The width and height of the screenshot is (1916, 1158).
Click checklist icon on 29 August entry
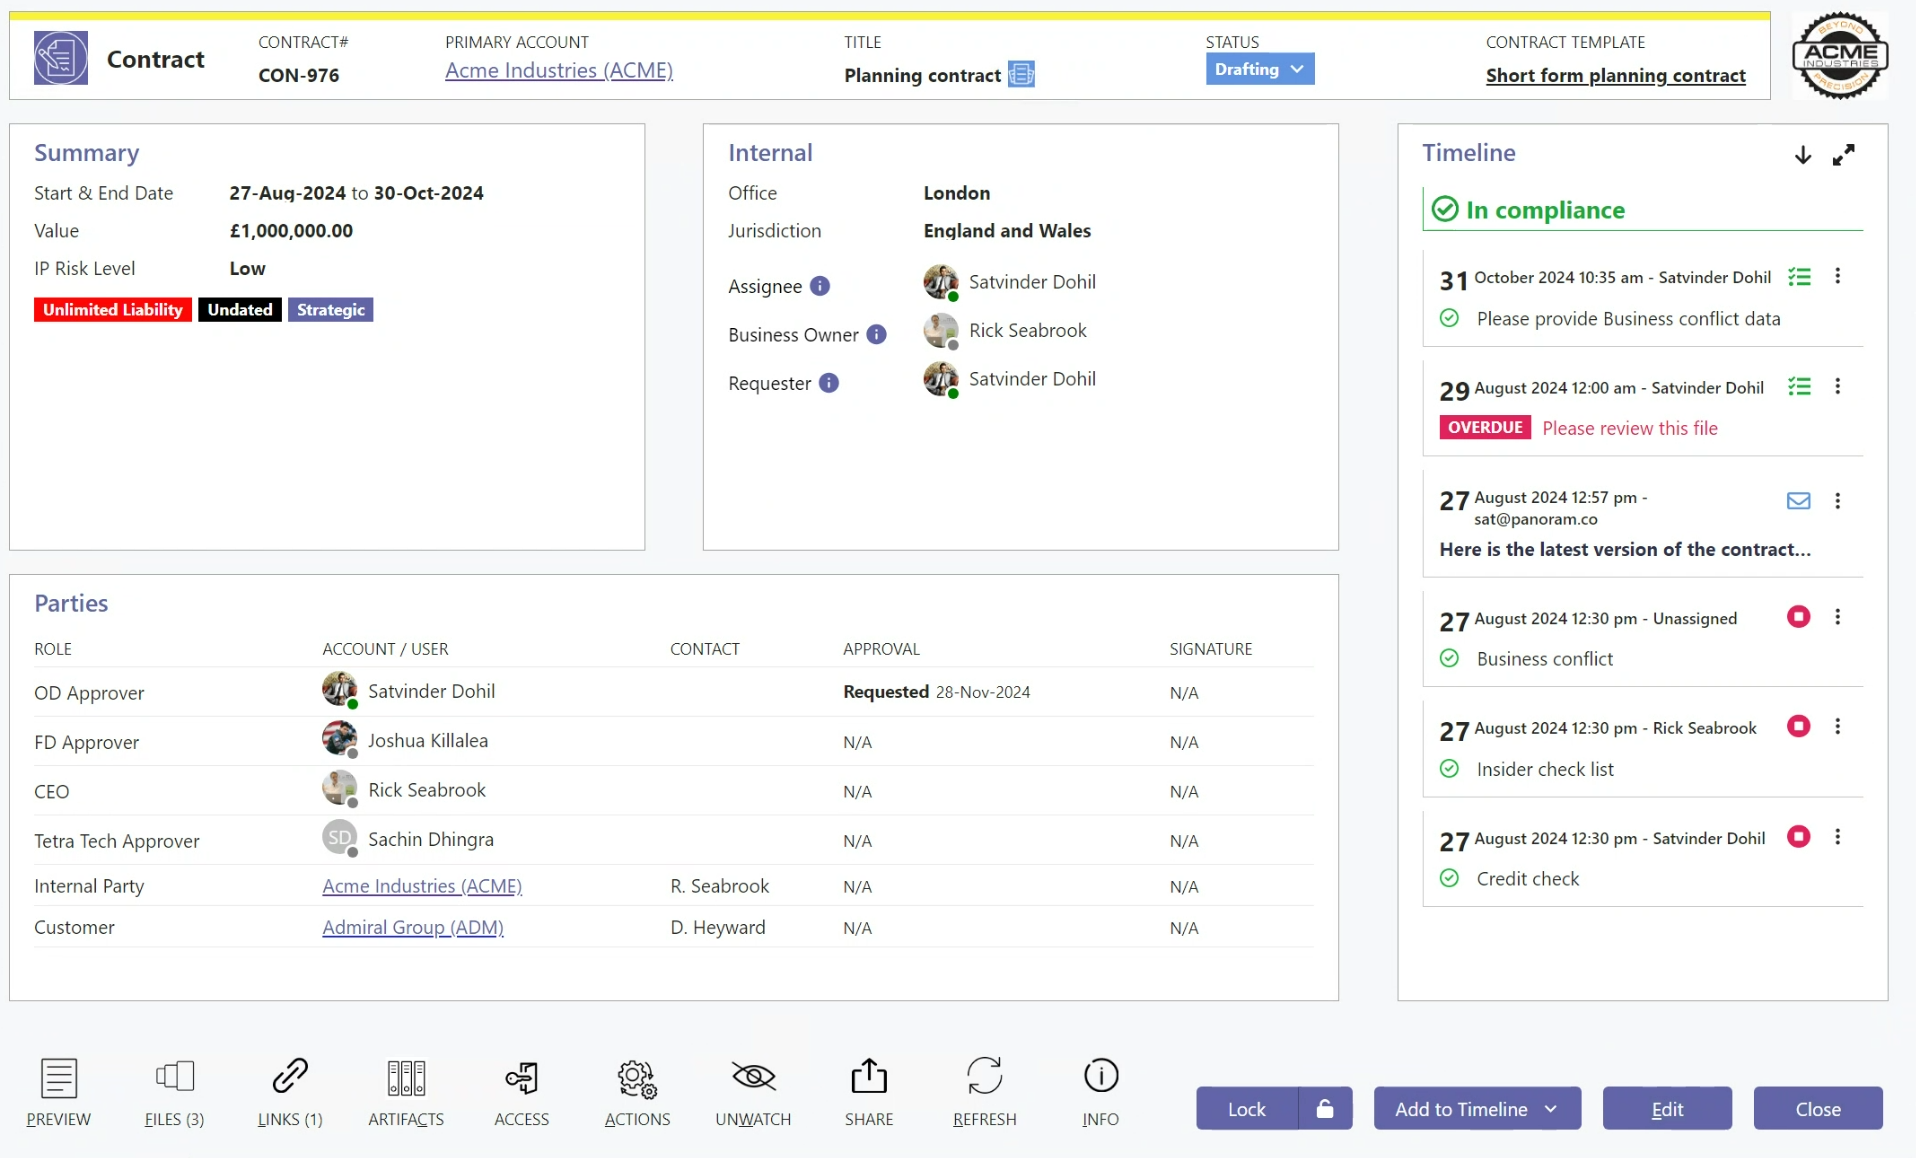coord(1799,387)
